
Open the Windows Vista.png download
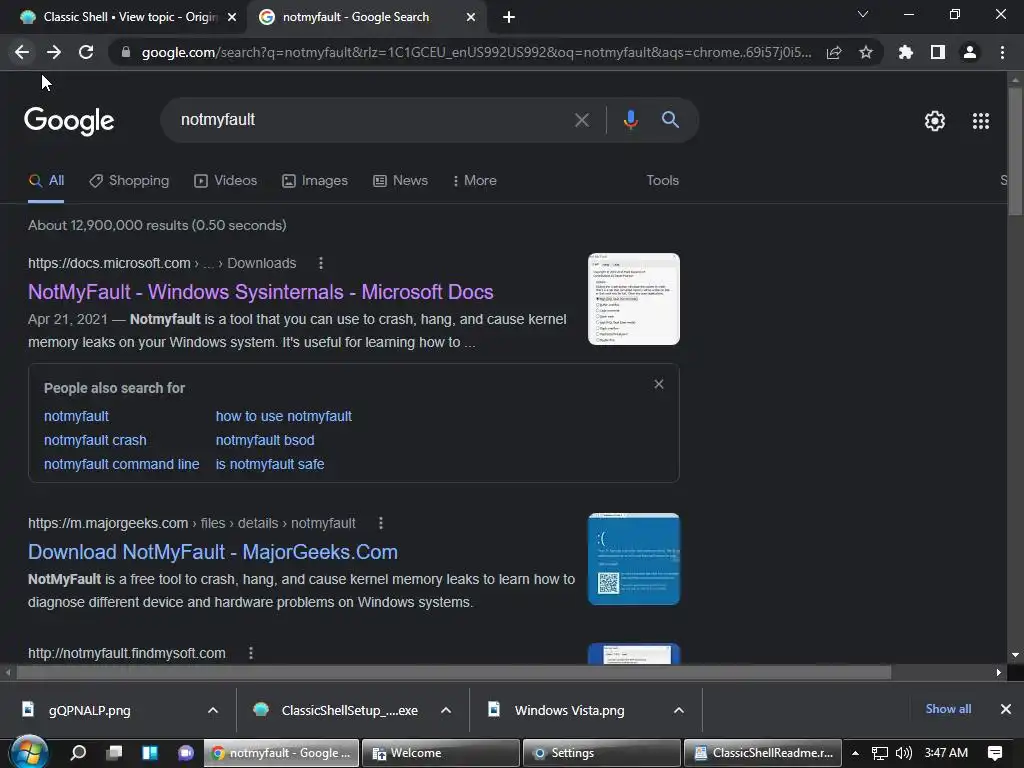click(x=569, y=711)
